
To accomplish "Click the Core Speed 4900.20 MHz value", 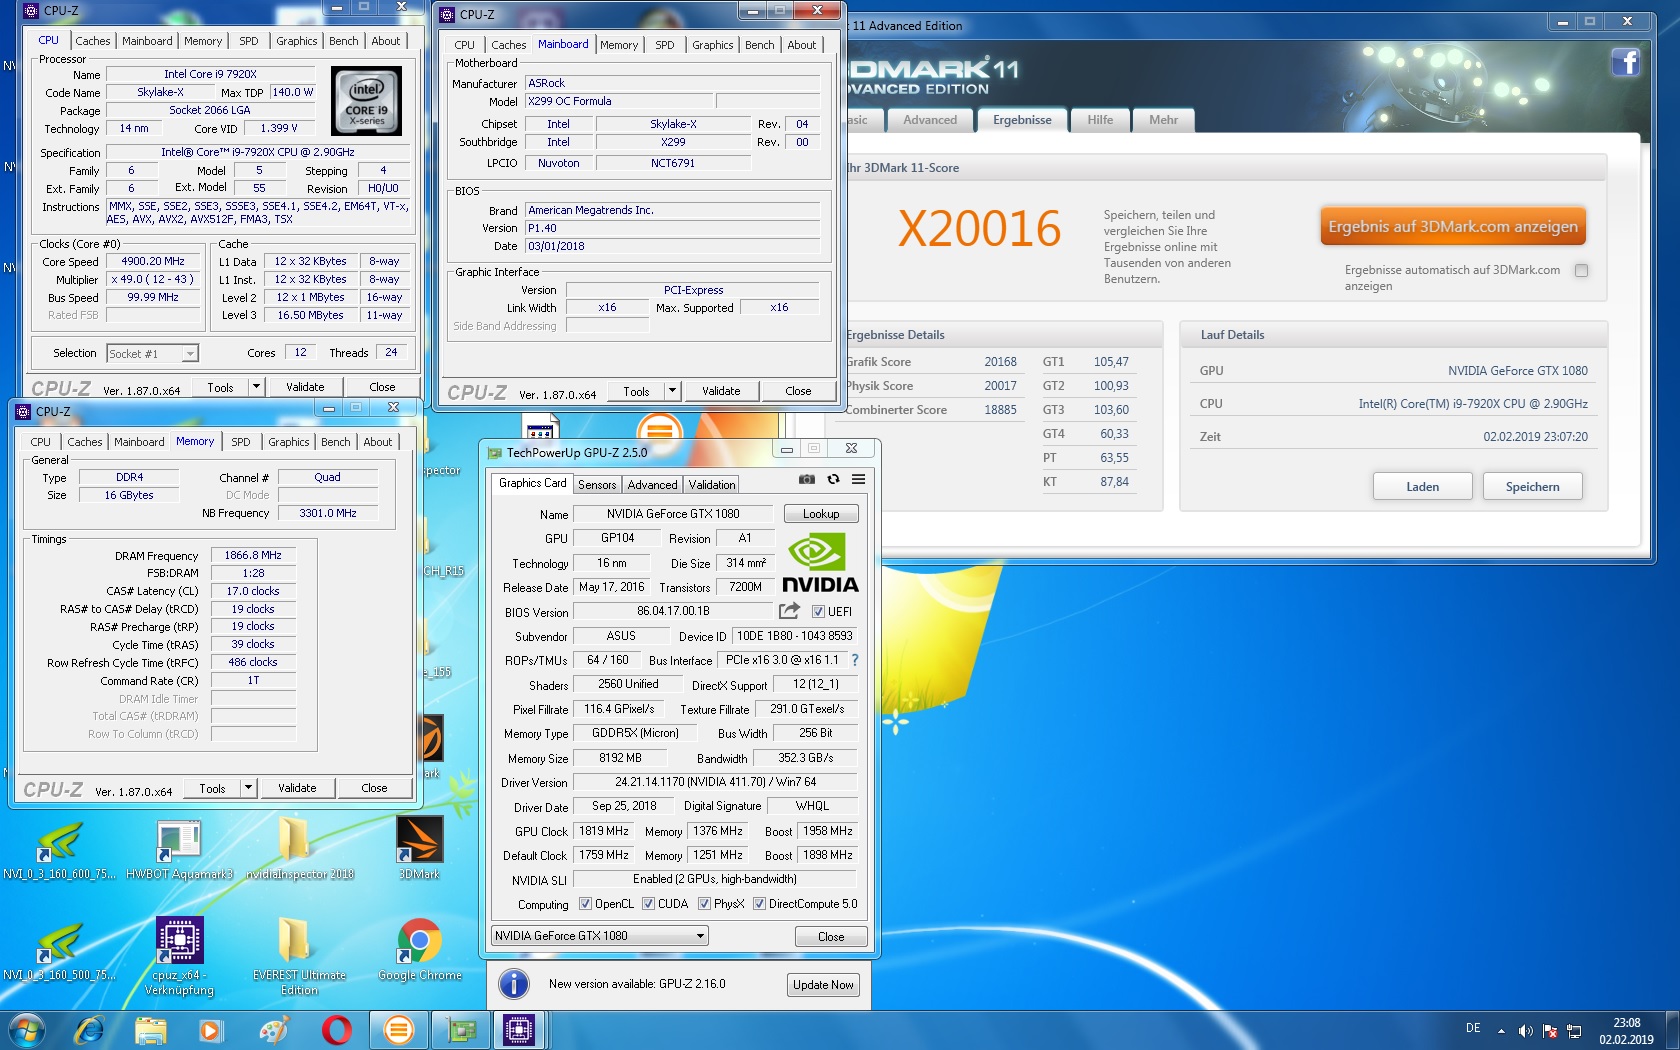I will click(153, 261).
